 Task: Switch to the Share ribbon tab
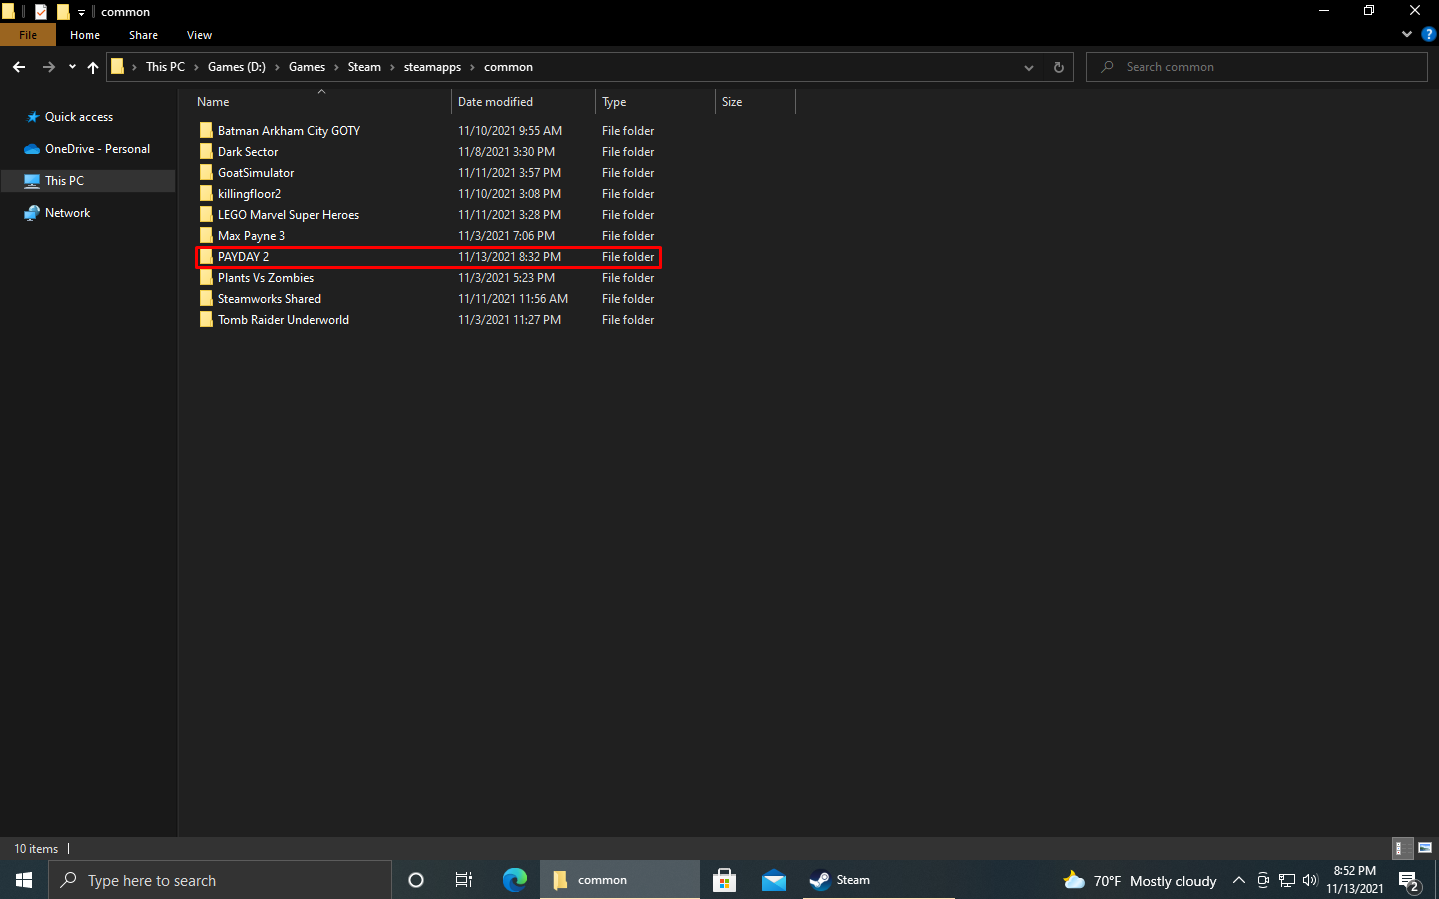pyautogui.click(x=143, y=35)
